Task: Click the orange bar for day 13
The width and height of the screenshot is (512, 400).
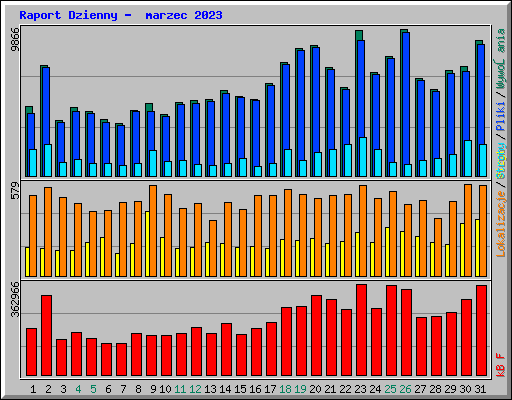Action: click(x=213, y=248)
